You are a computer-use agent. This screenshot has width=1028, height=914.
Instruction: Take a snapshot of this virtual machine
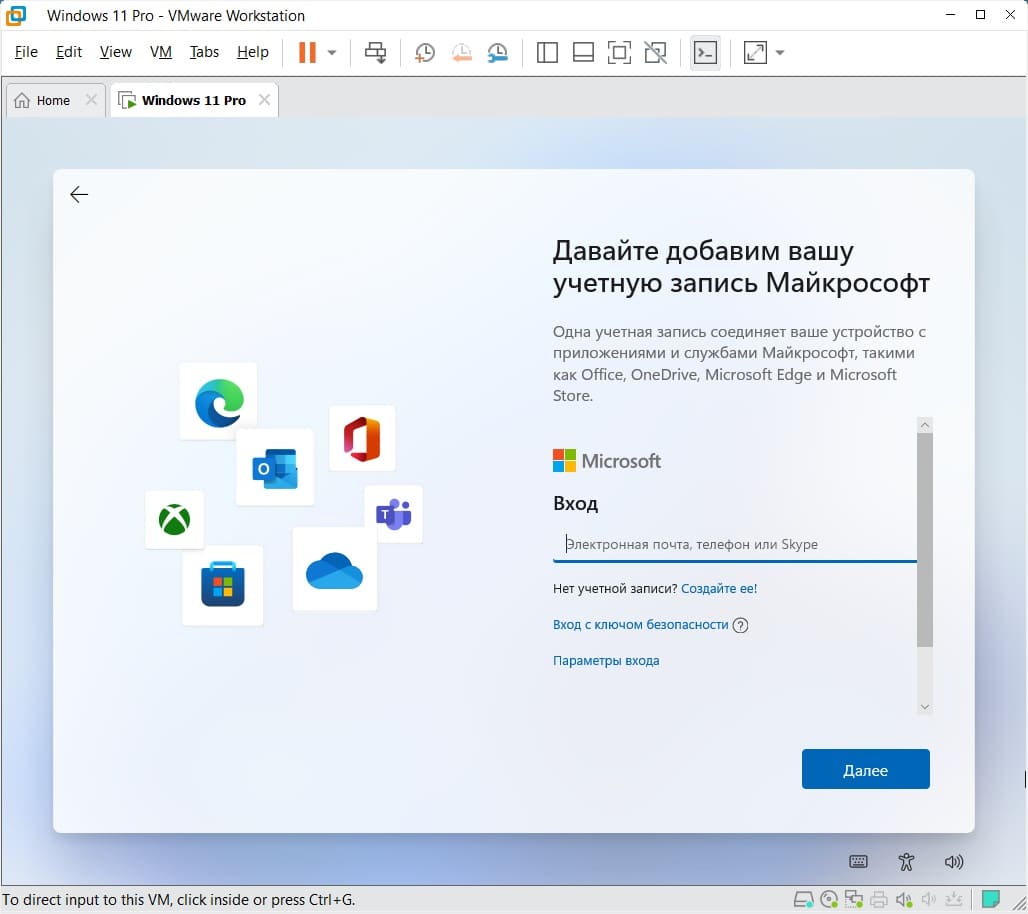(x=425, y=52)
